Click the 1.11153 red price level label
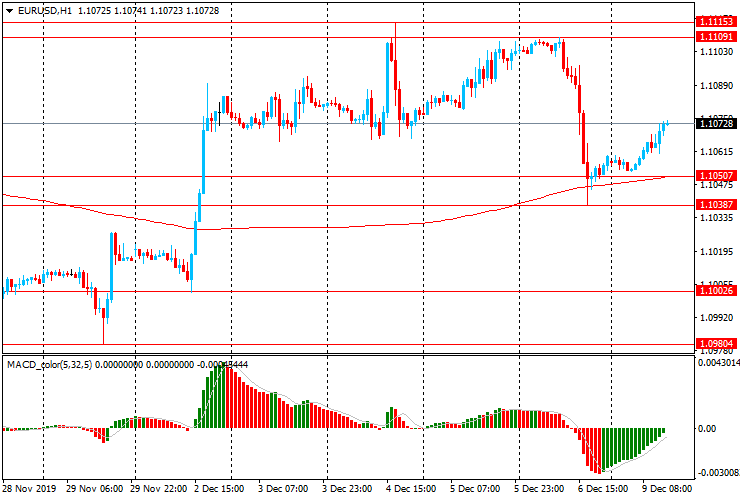This screenshot has height=500, width=740. pos(716,22)
